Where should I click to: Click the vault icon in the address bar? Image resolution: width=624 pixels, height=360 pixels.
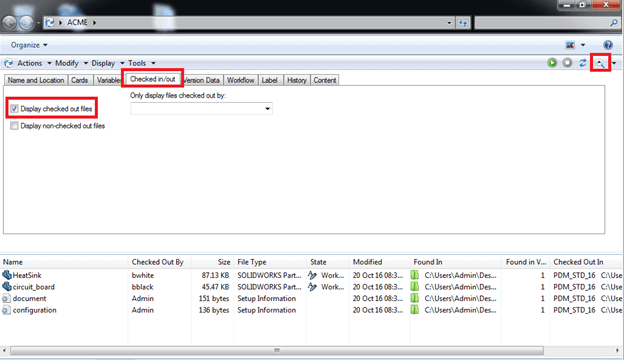[50, 23]
